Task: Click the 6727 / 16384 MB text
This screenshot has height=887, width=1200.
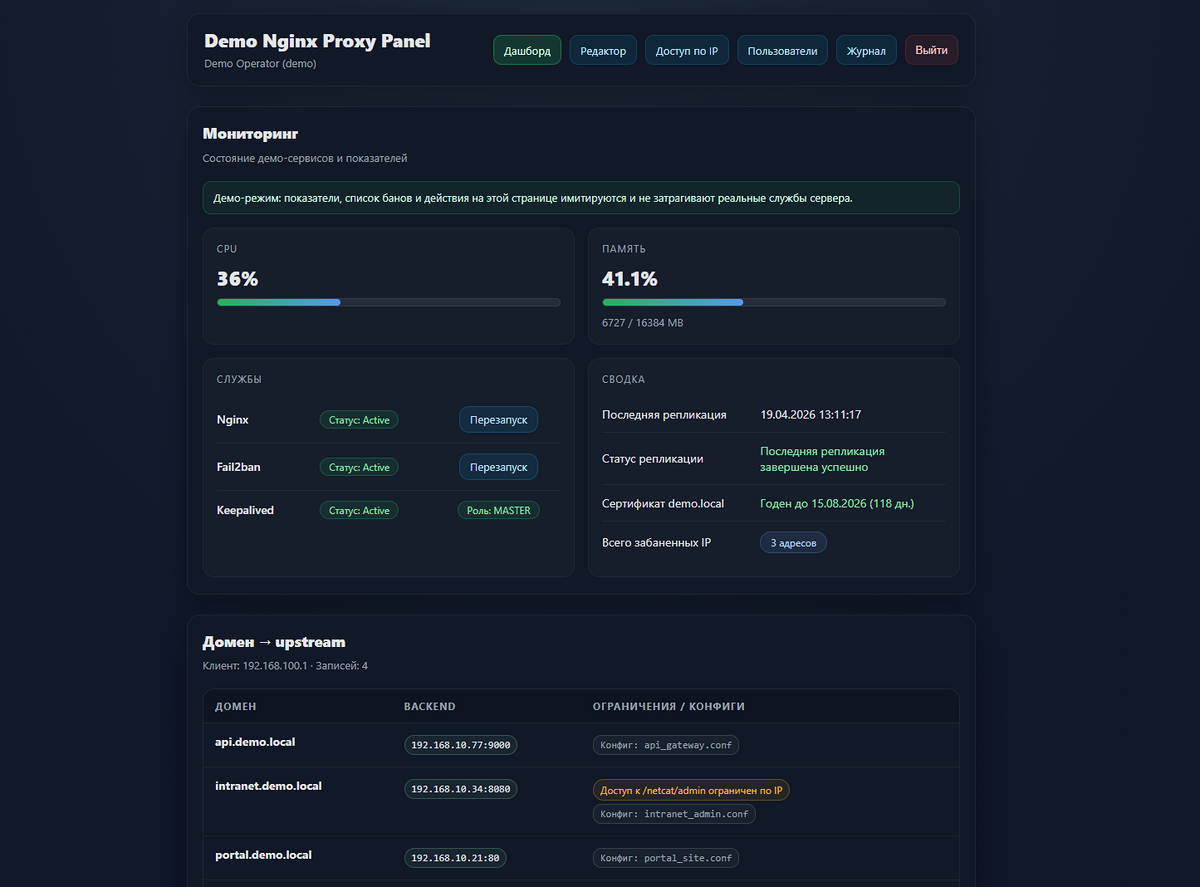Action: pyautogui.click(x=643, y=323)
